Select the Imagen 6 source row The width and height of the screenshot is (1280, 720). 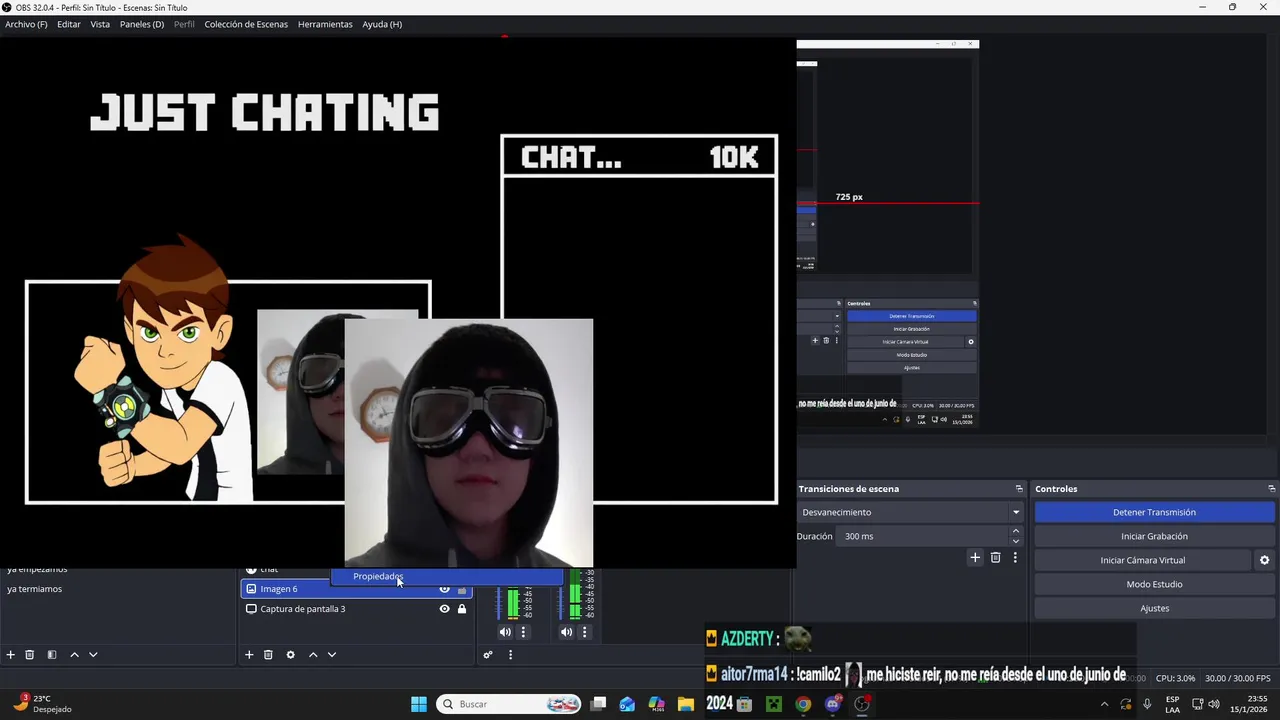point(356,589)
